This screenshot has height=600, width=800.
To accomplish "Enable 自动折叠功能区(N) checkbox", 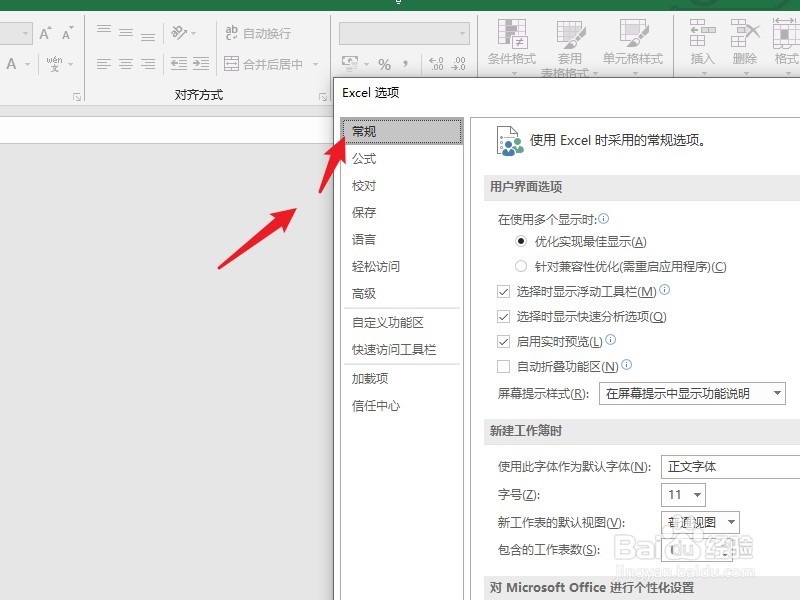I will [503, 366].
